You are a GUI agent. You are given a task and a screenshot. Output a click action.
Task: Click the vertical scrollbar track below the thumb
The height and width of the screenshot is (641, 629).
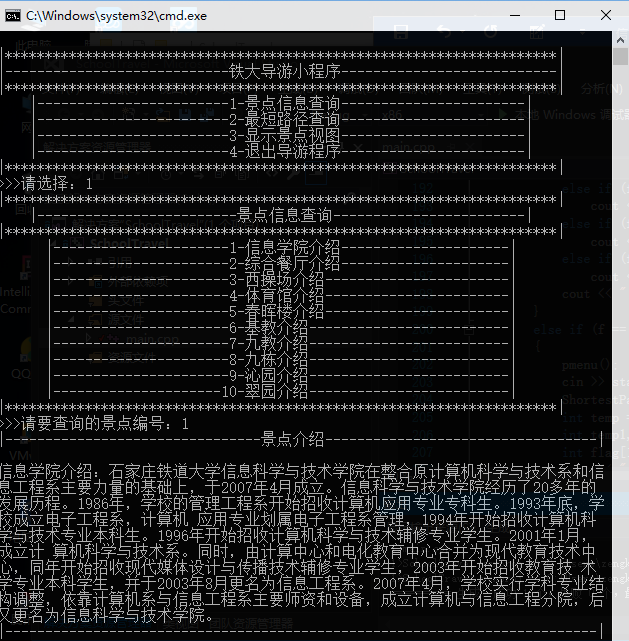tap(620, 352)
